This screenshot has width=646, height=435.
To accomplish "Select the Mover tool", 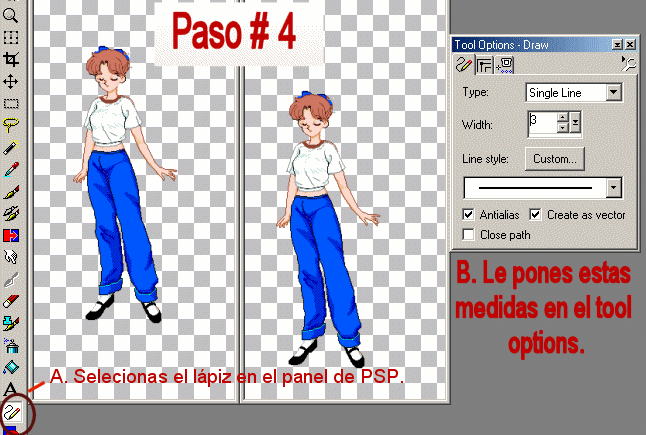I will [x=11, y=81].
